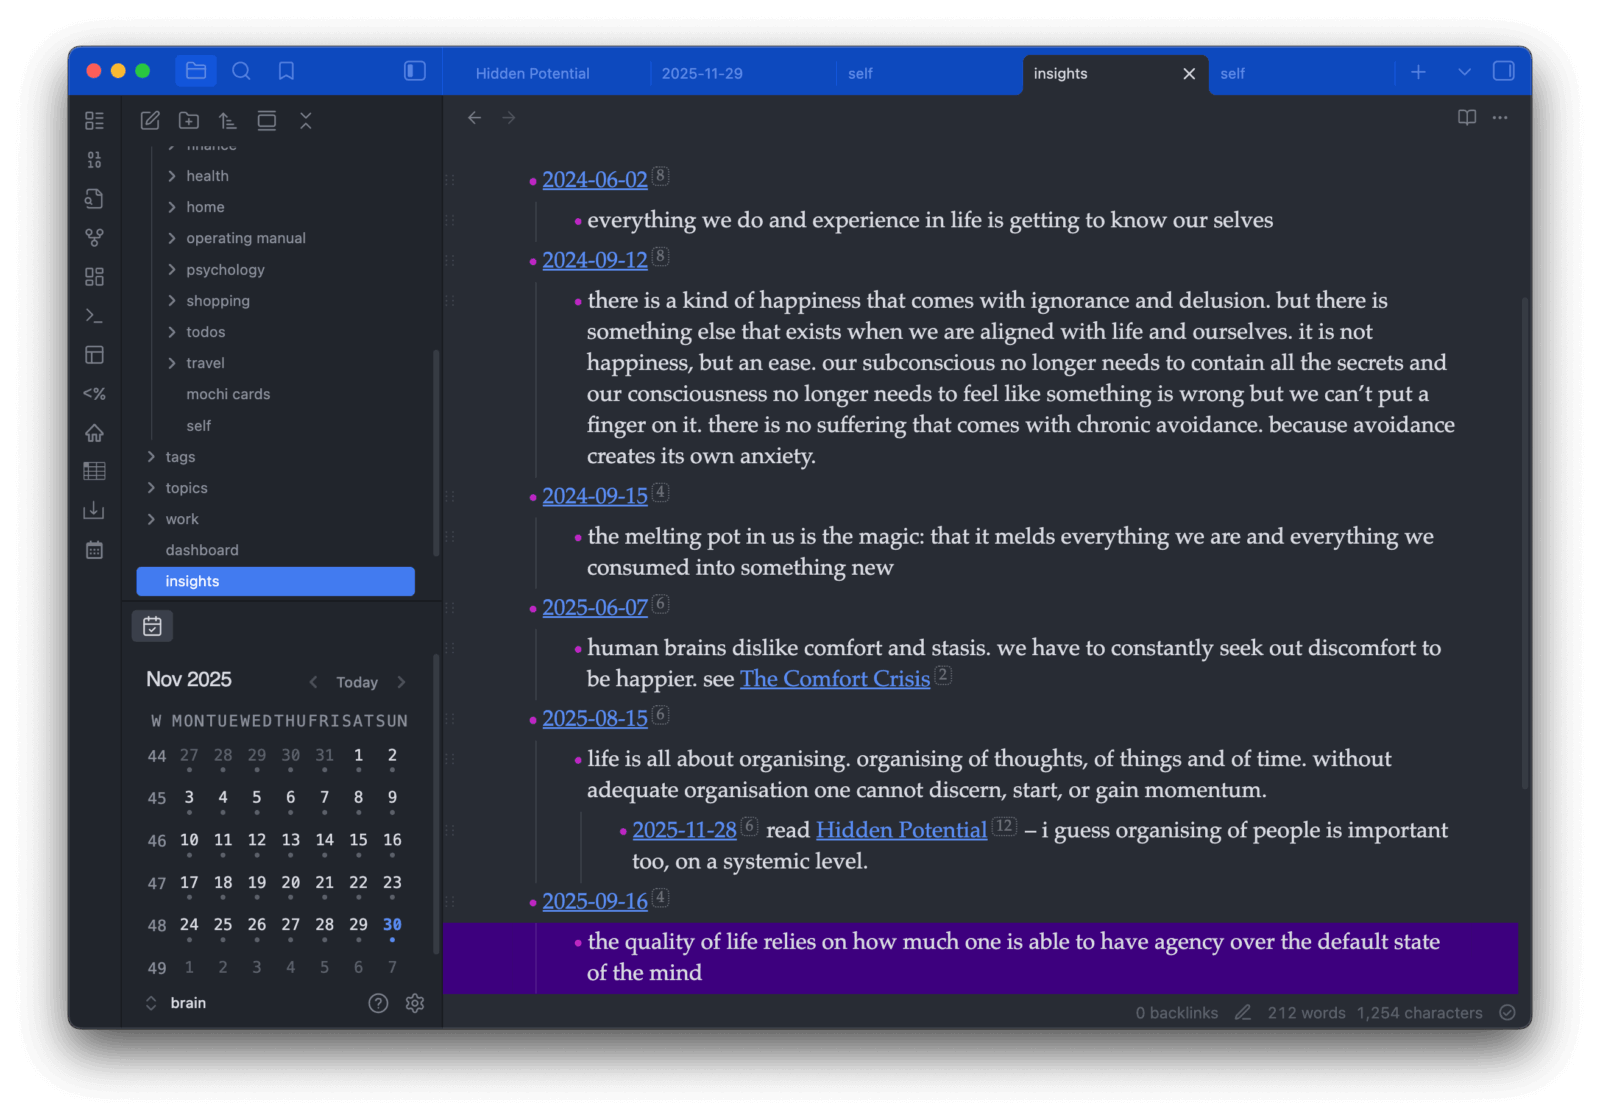Switch to reading view book icon
Image resolution: width=1600 pixels, height=1119 pixels.
(x=1467, y=118)
